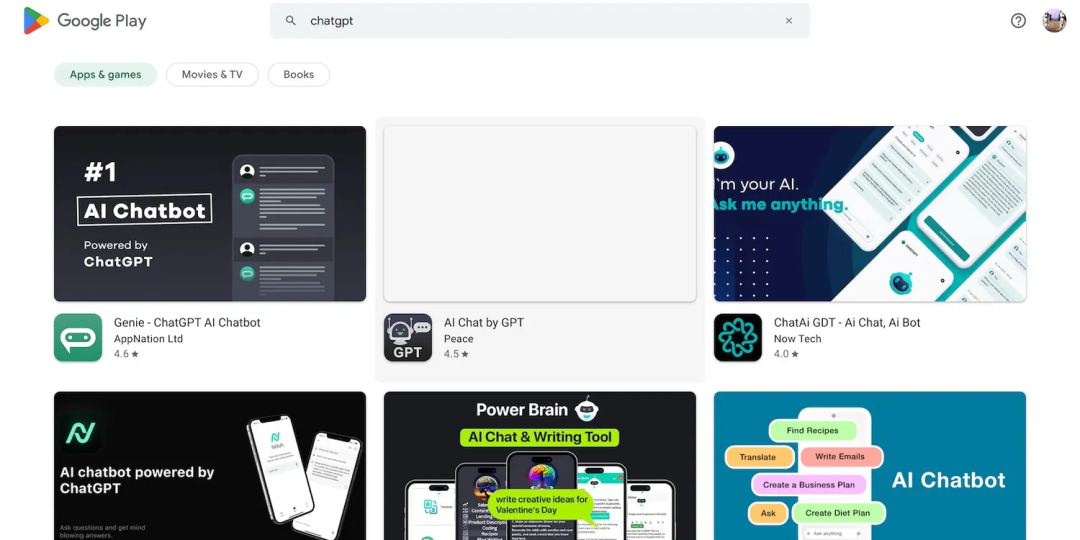Open the #1 AI Chatbot banner image

[x=210, y=214]
